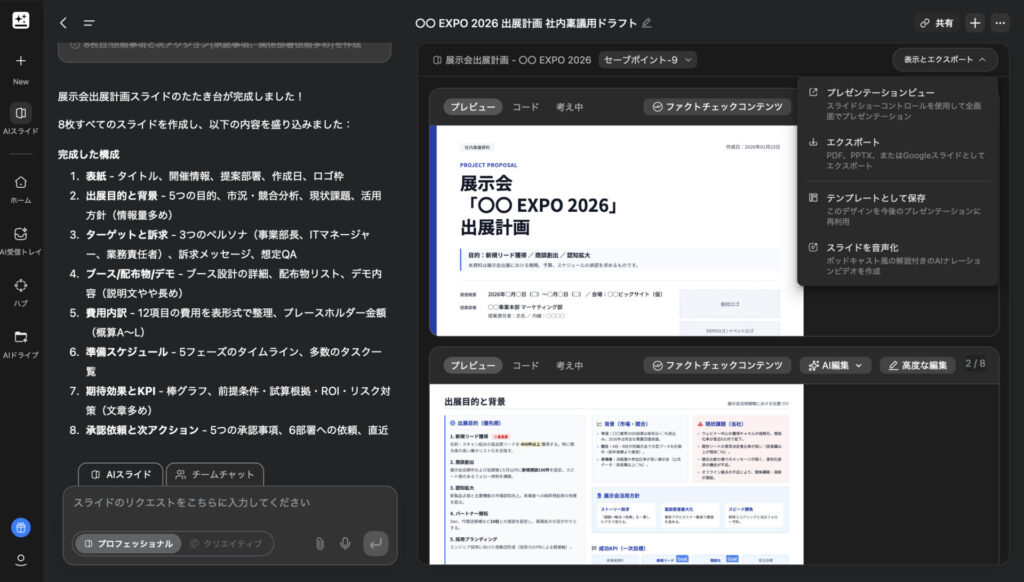Click the paperclip attach file icon
Screen dimensions: 1024x582
tap(320, 543)
